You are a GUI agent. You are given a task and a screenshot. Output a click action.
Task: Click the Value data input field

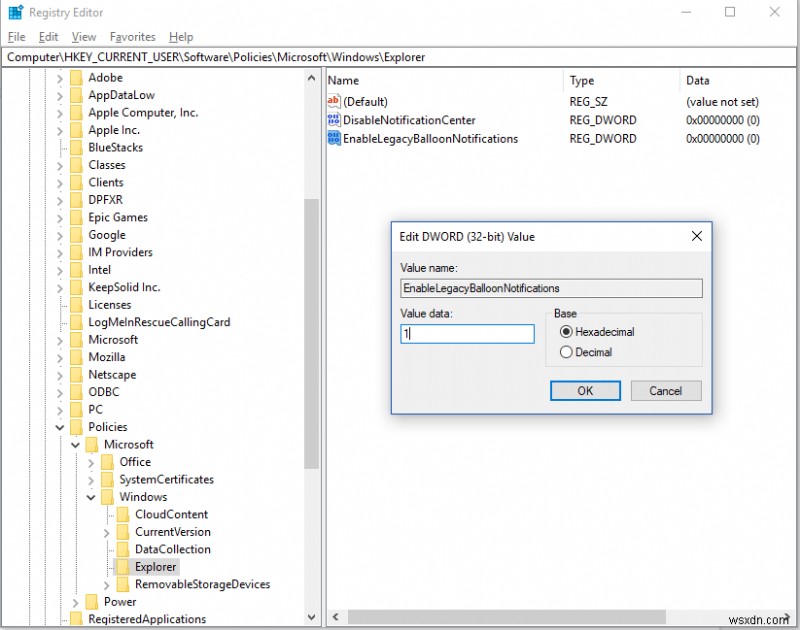467,334
